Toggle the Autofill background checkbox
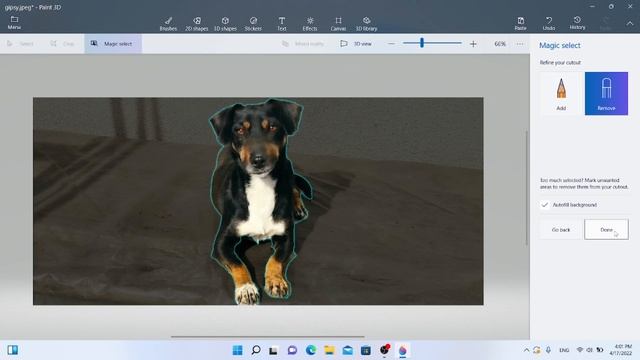Viewport: 640px width, 360px height. coord(545,205)
